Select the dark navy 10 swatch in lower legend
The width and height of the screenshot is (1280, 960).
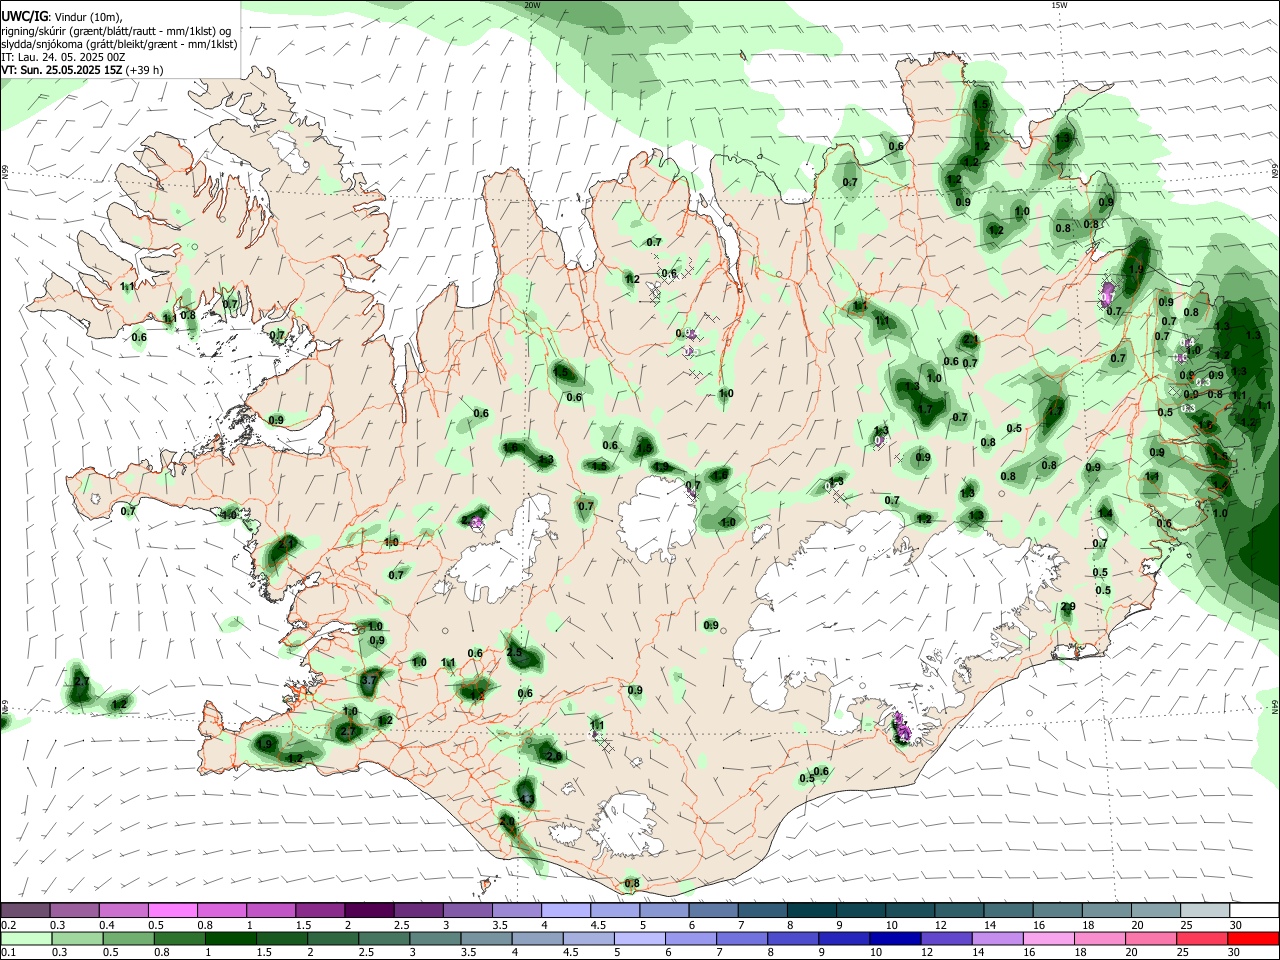click(894, 939)
